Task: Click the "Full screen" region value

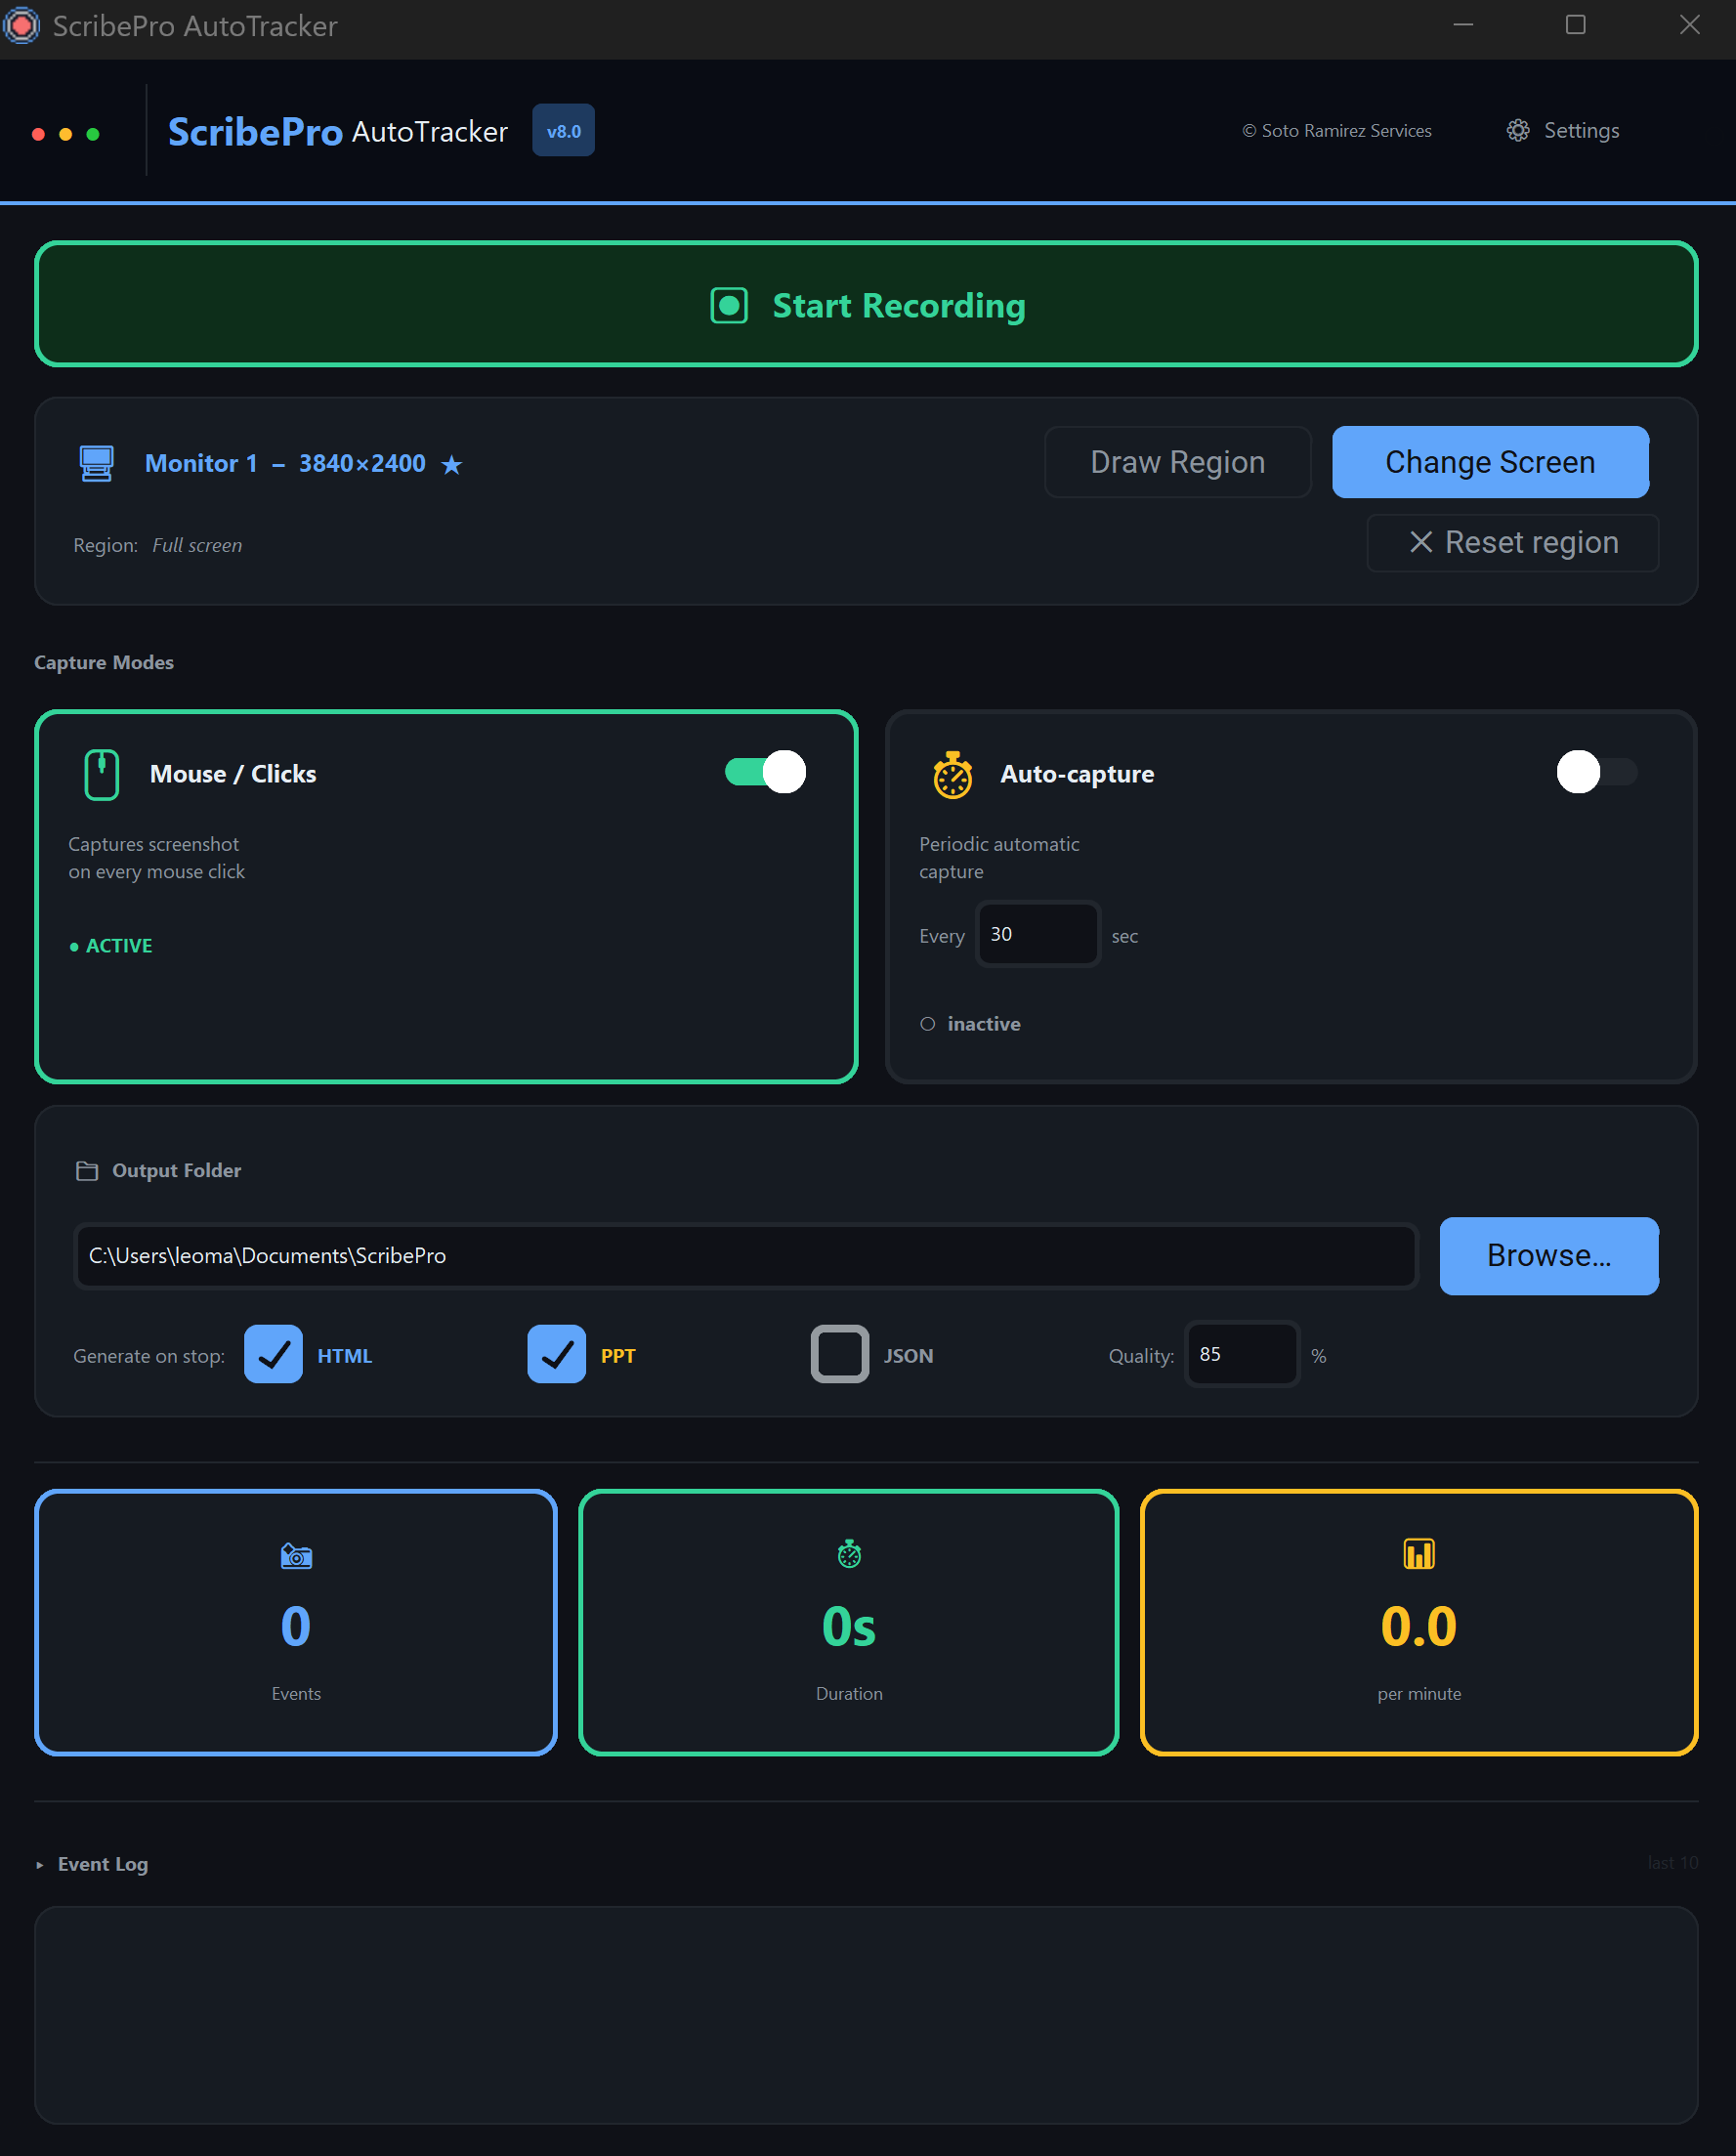Action: click(197, 546)
